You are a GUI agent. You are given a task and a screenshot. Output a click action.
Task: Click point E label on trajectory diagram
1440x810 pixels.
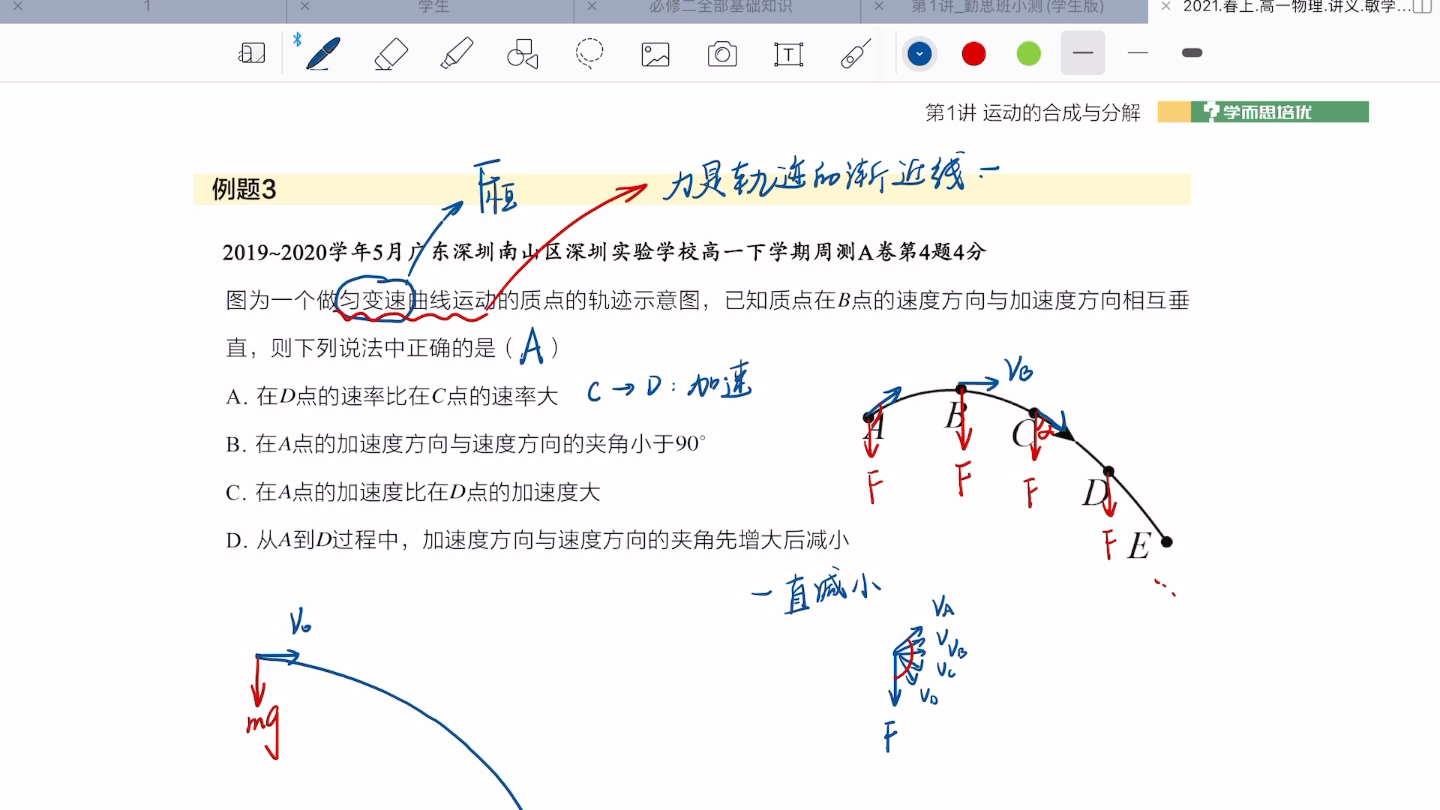pos(1139,547)
